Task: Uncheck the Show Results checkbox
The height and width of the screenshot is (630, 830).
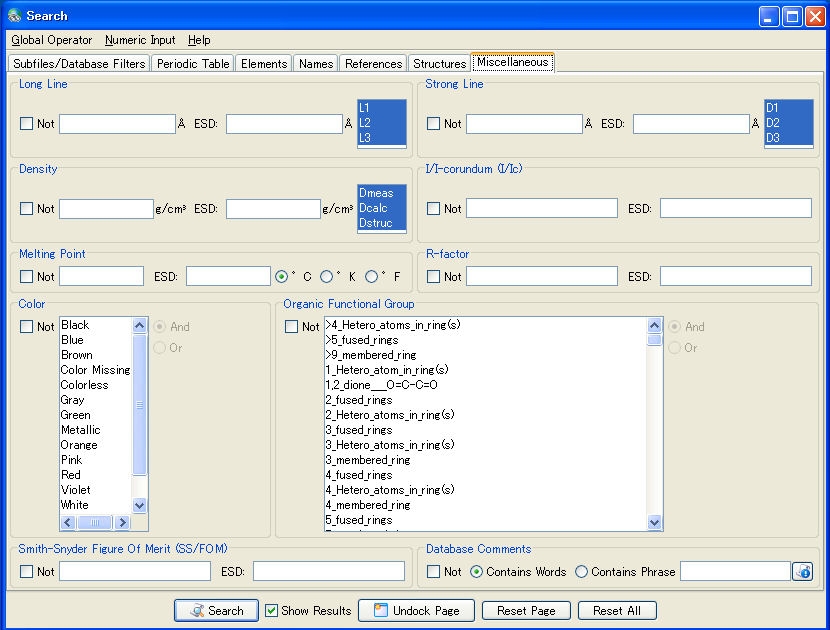Action: tap(271, 610)
